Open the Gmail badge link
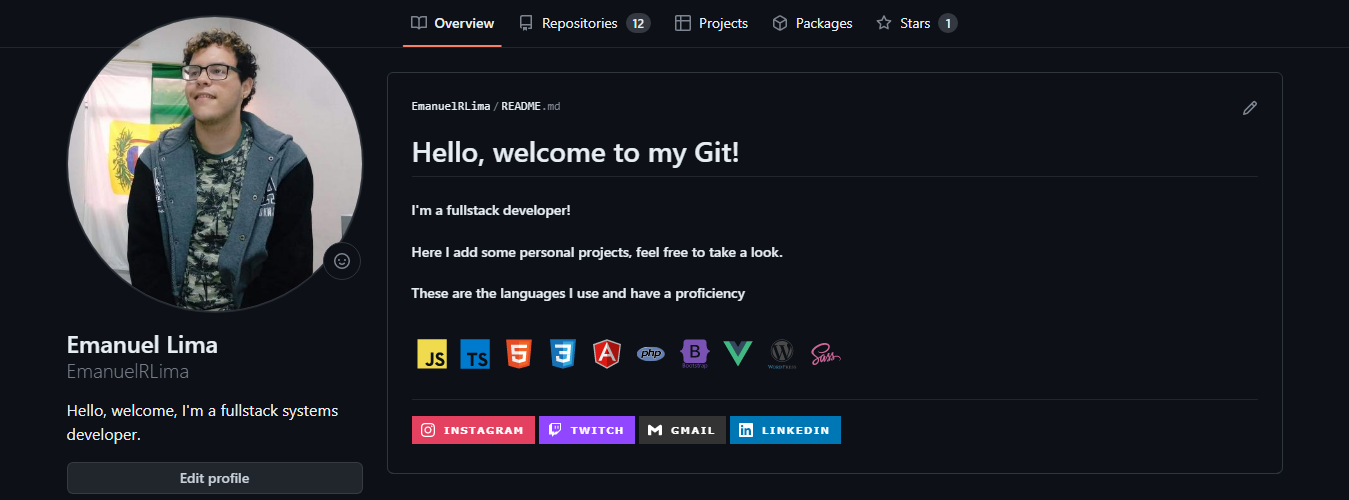This screenshot has width=1349, height=500. pyautogui.click(x=682, y=430)
